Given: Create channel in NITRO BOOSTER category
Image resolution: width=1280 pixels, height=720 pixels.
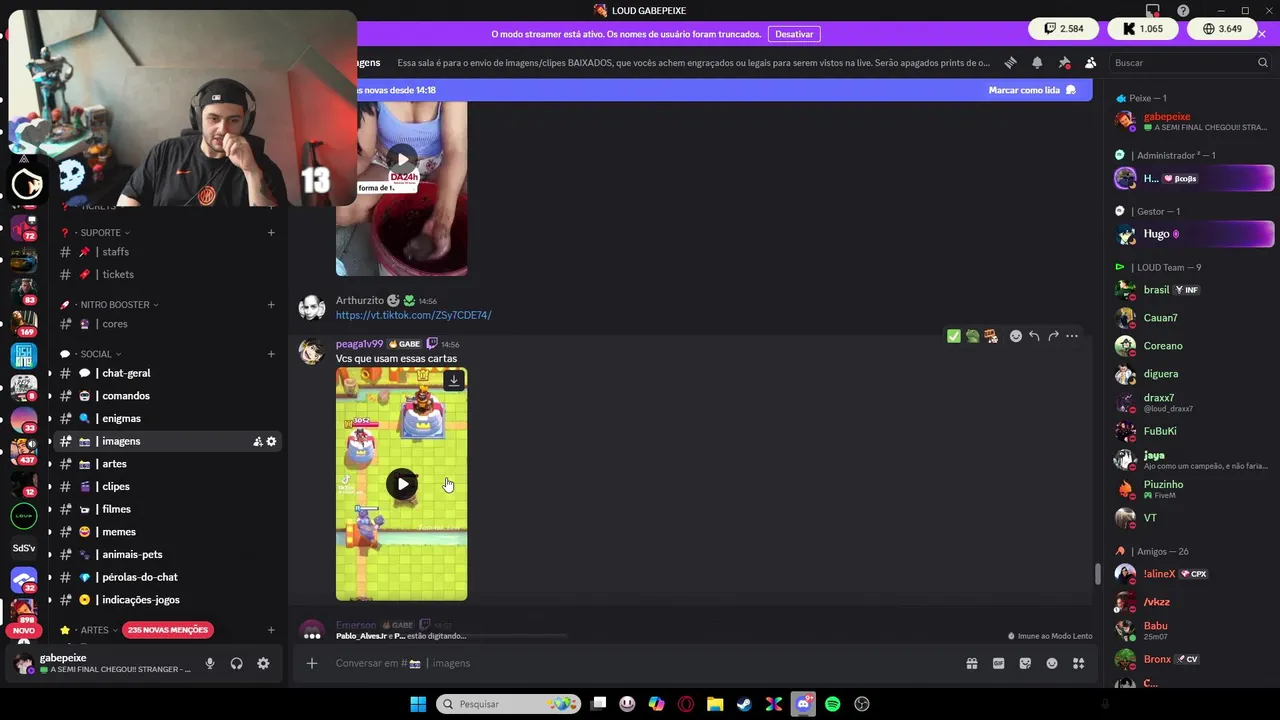Looking at the screenshot, I should pyautogui.click(x=271, y=305).
